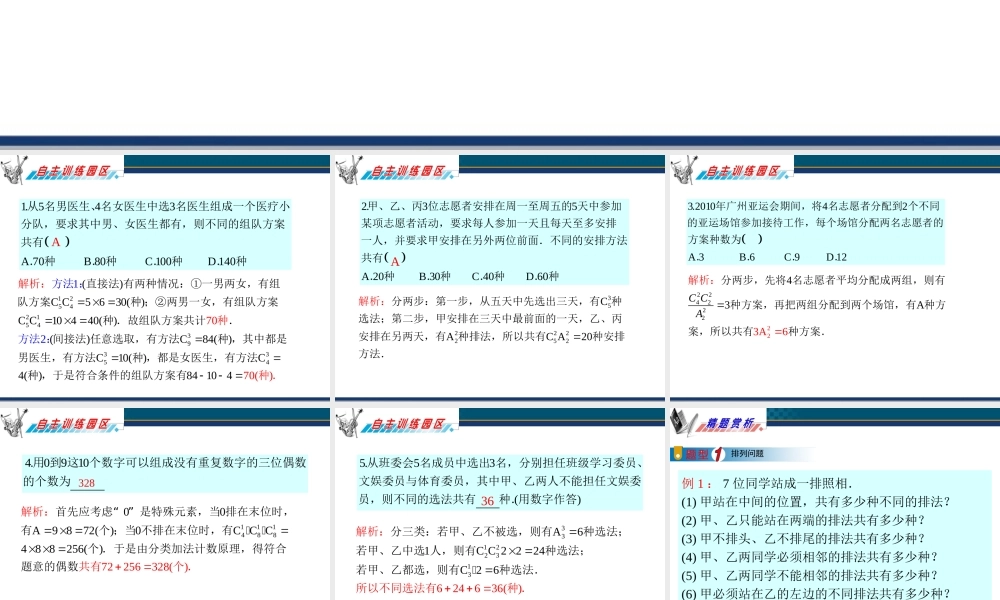This screenshot has width=1000, height=600.
Task: Click option B.30种
Action: tap(434, 276)
